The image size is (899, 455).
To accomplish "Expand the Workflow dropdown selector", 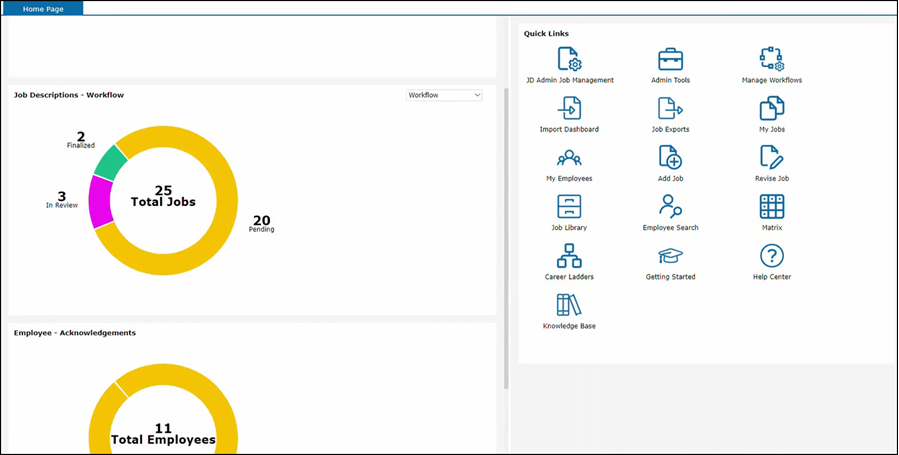I will tap(444, 95).
